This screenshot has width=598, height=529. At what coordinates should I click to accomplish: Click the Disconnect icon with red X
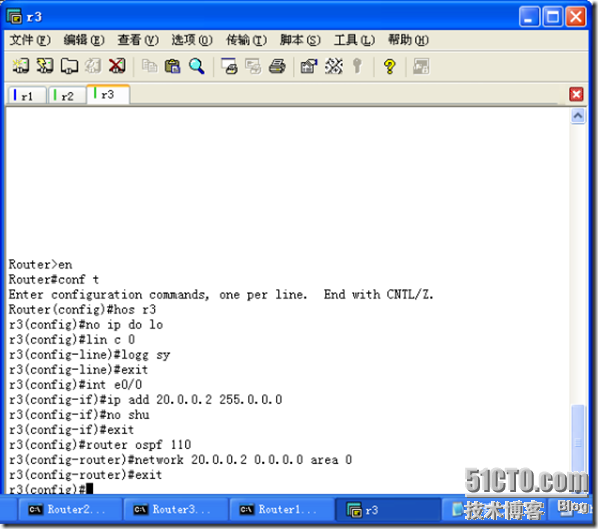pos(117,66)
